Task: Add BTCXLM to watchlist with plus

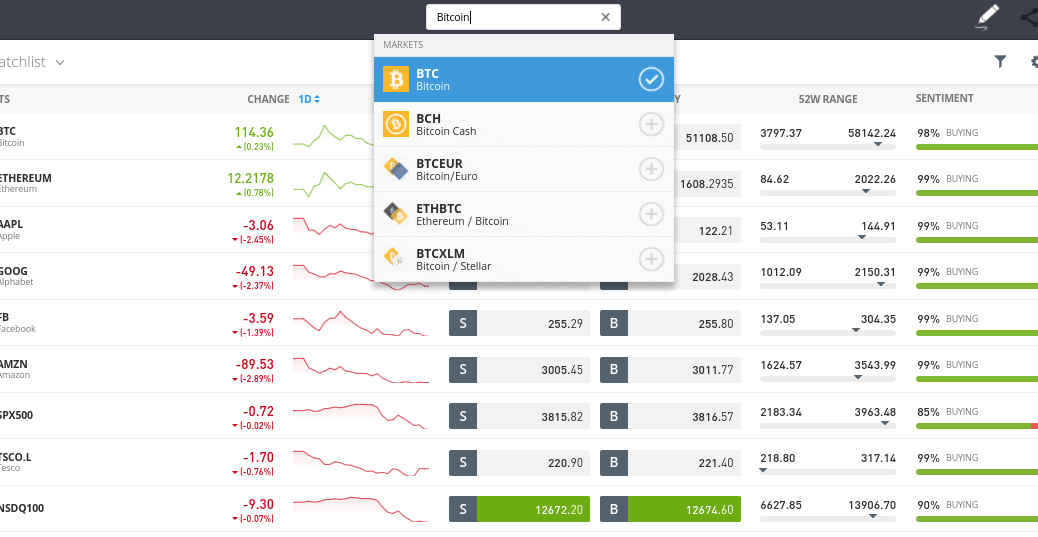Action: [x=651, y=259]
